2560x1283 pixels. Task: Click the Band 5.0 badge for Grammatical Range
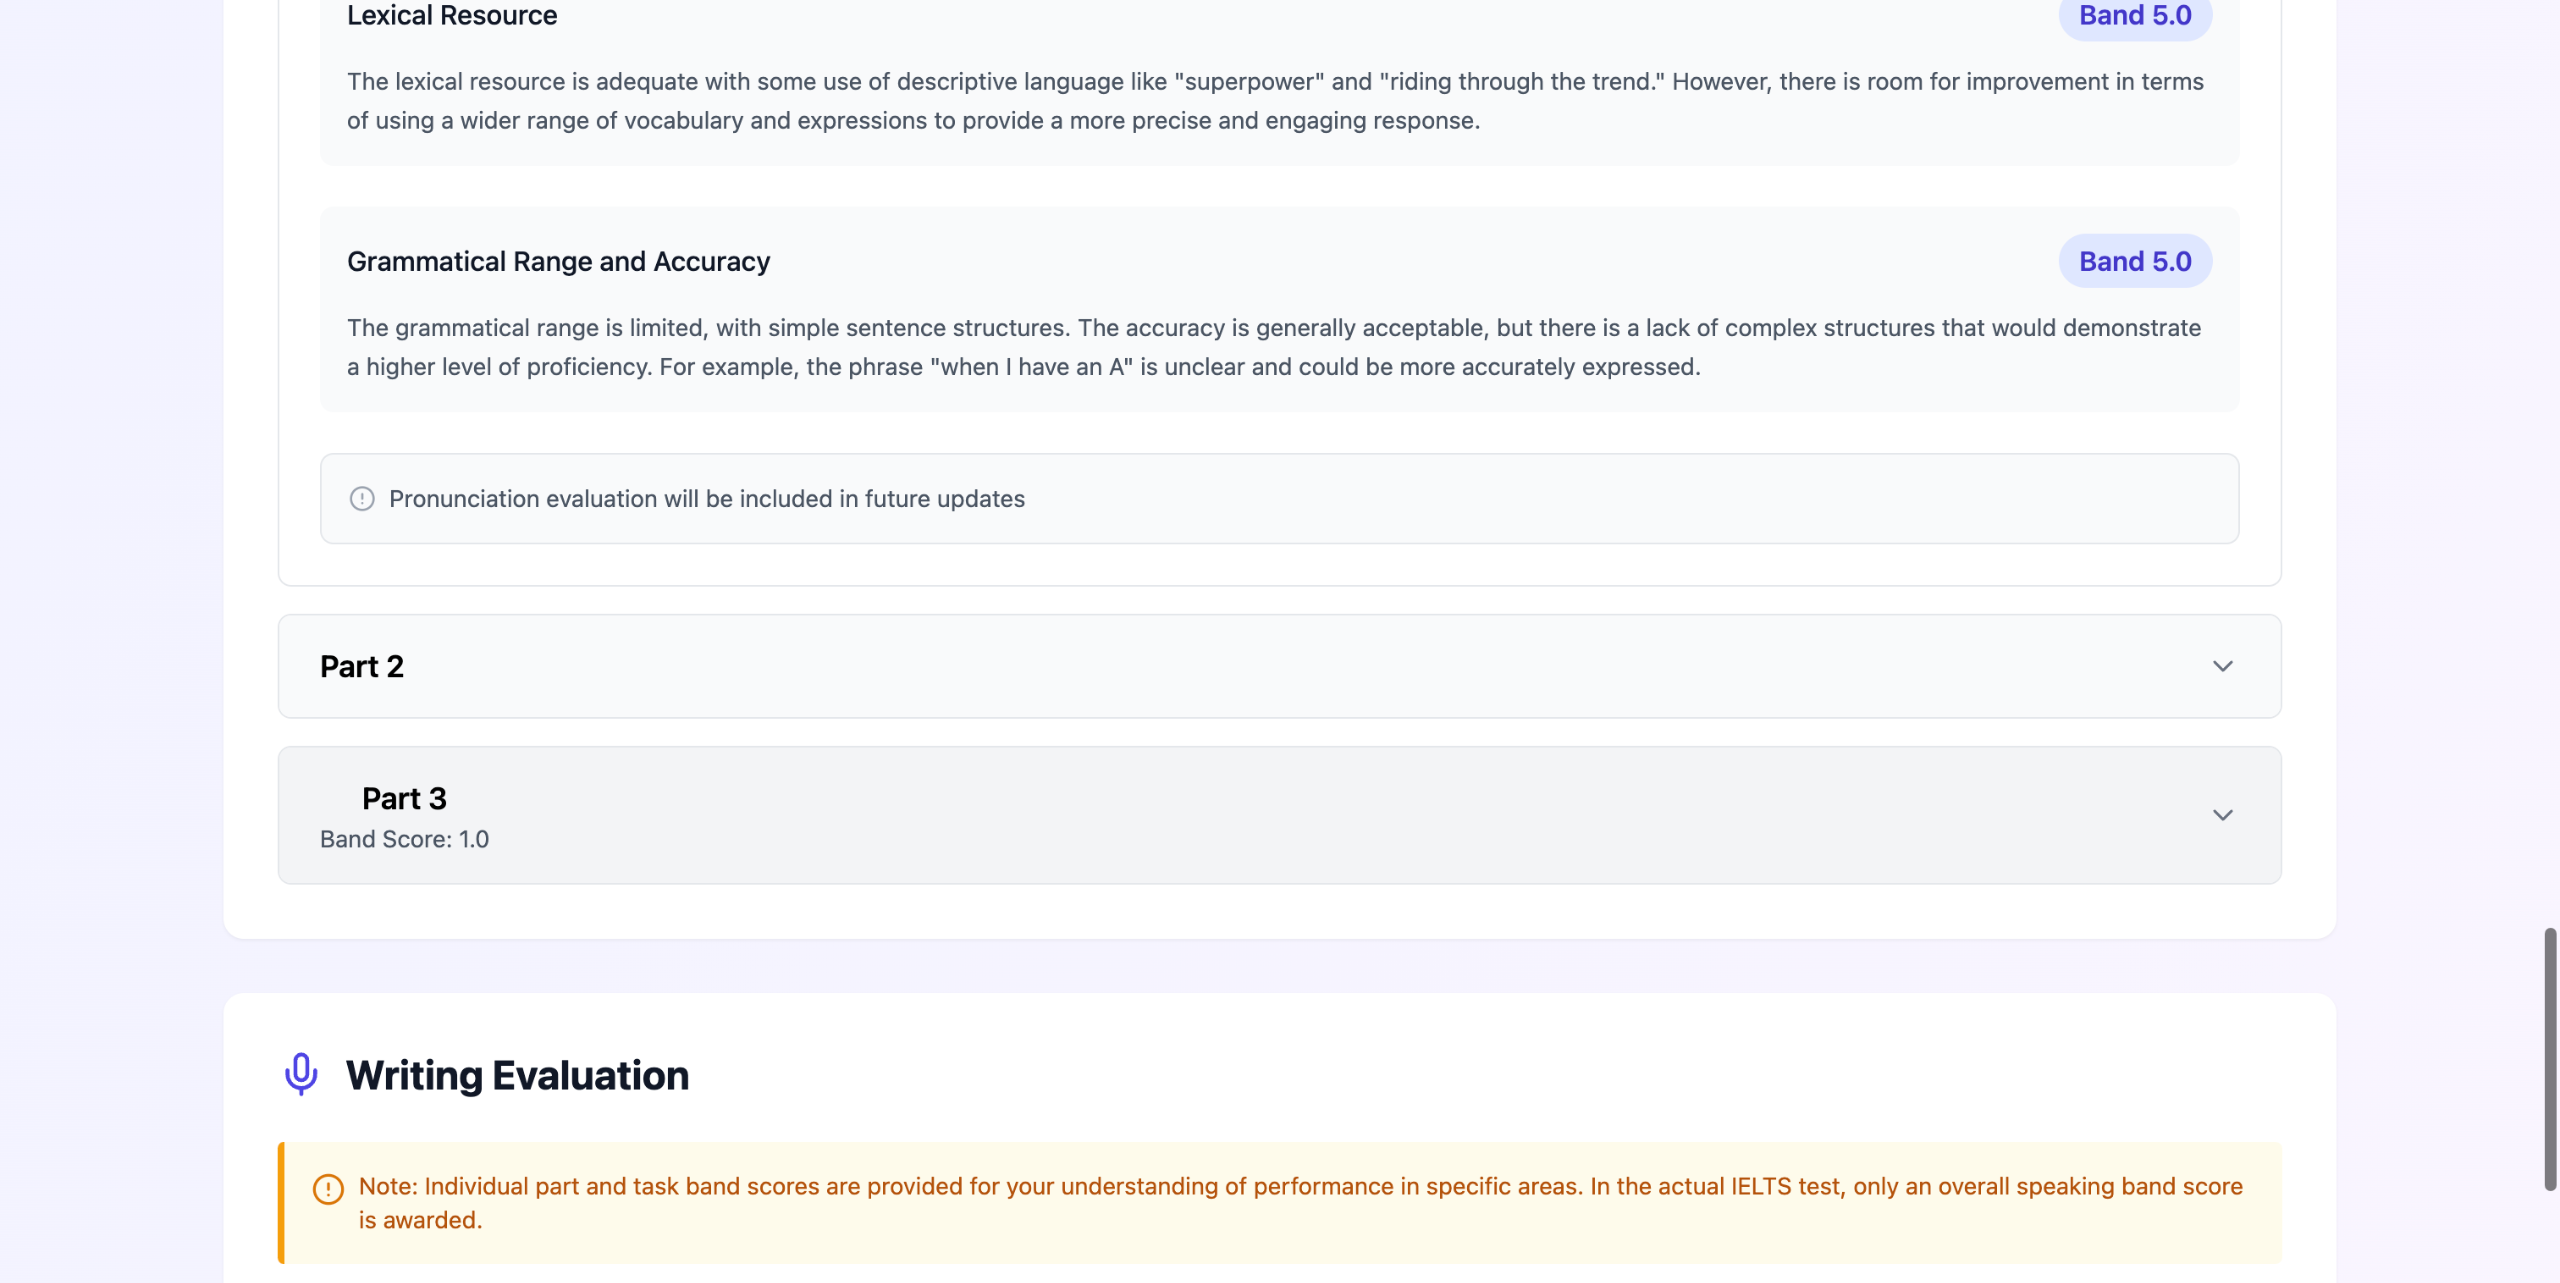(2135, 261)
